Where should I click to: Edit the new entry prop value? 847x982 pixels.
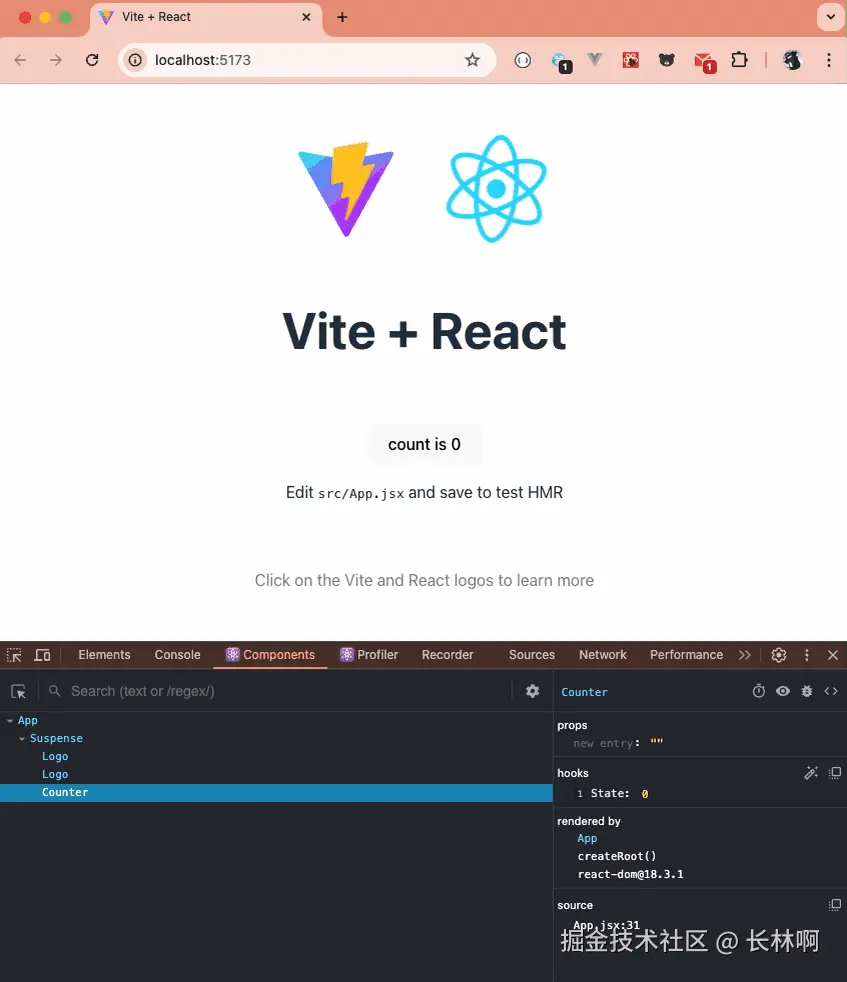[657, 743]
